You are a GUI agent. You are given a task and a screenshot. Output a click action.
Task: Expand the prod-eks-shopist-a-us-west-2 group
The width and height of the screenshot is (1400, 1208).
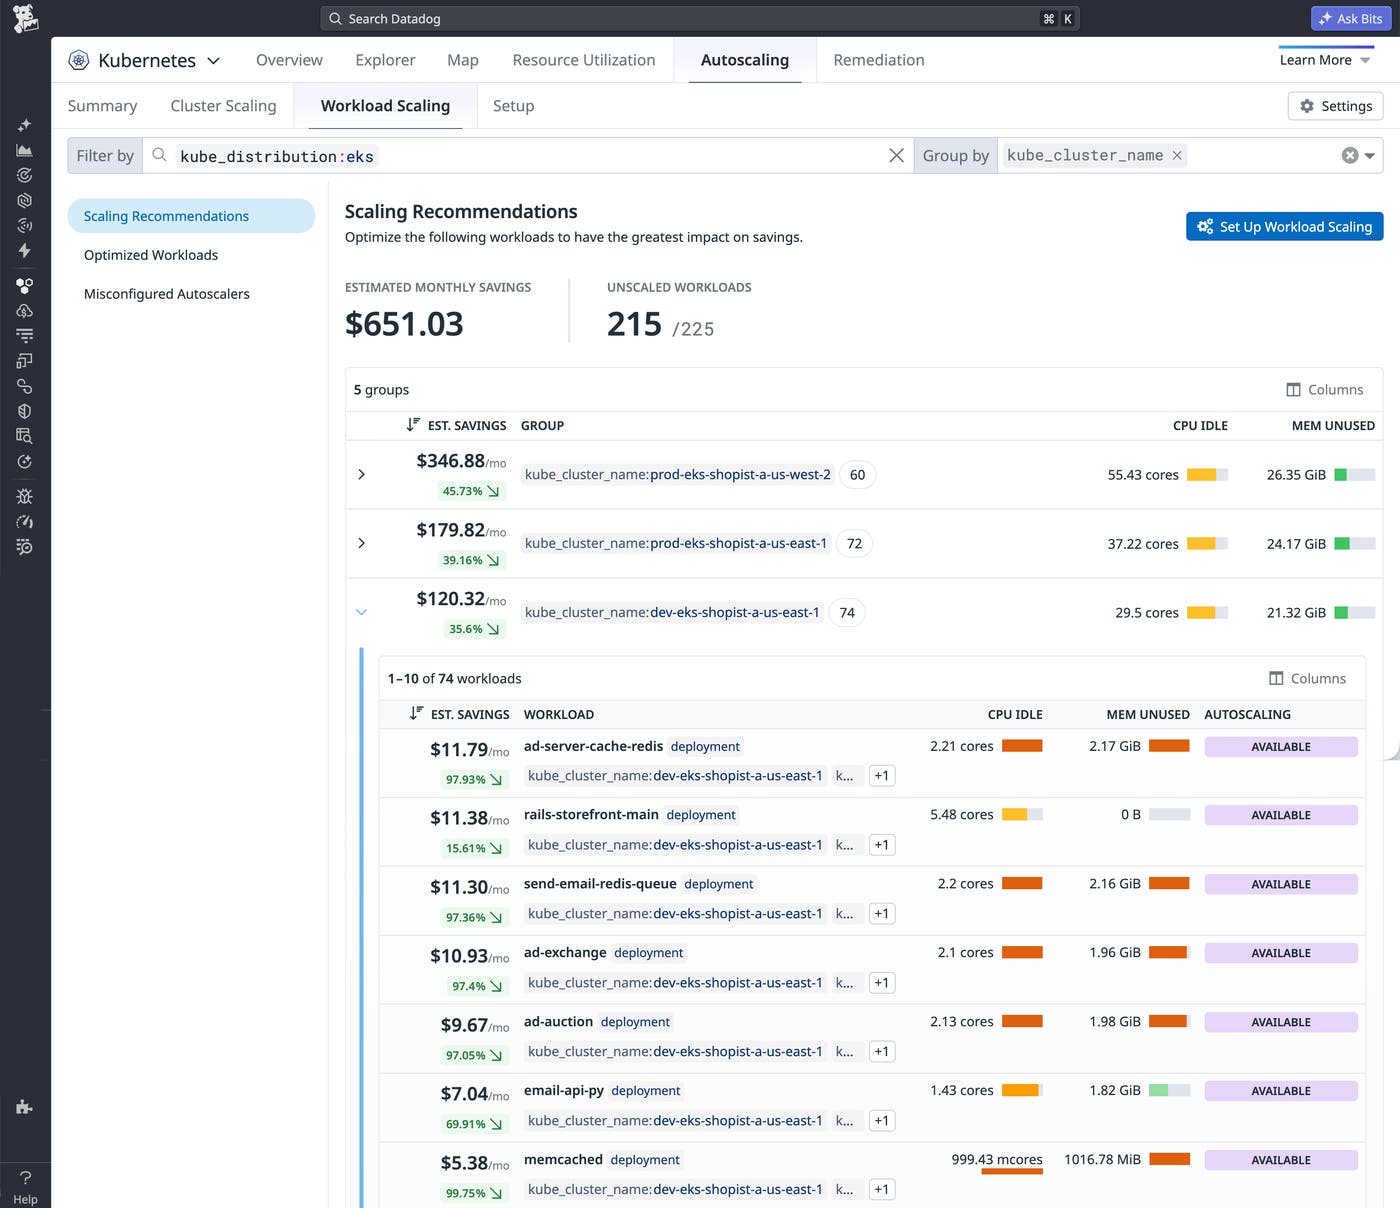coord(361,474)
